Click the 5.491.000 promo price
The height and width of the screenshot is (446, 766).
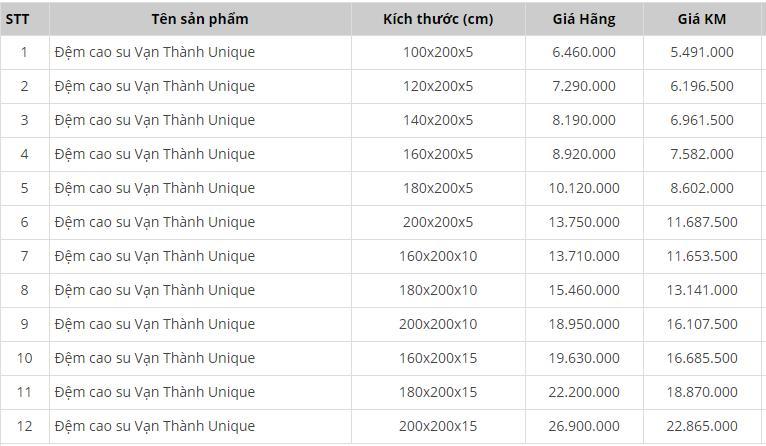(702, 52)
